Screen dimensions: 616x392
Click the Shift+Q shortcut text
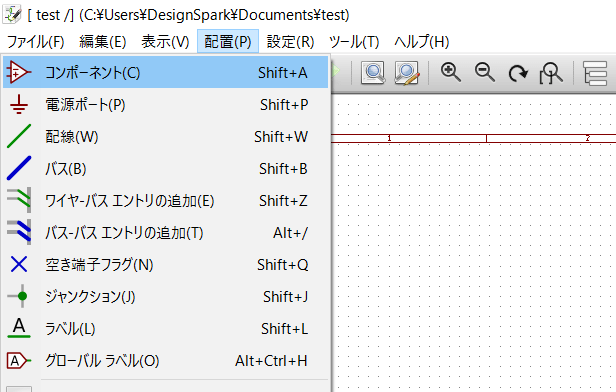tap(282, 265)
